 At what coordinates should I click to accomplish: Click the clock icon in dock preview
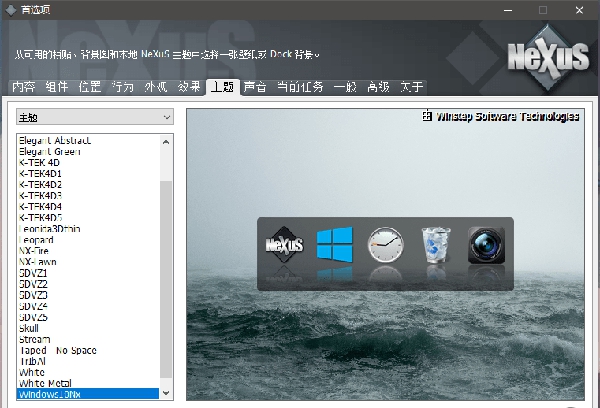pyautogui.click(x=385, y=245)
